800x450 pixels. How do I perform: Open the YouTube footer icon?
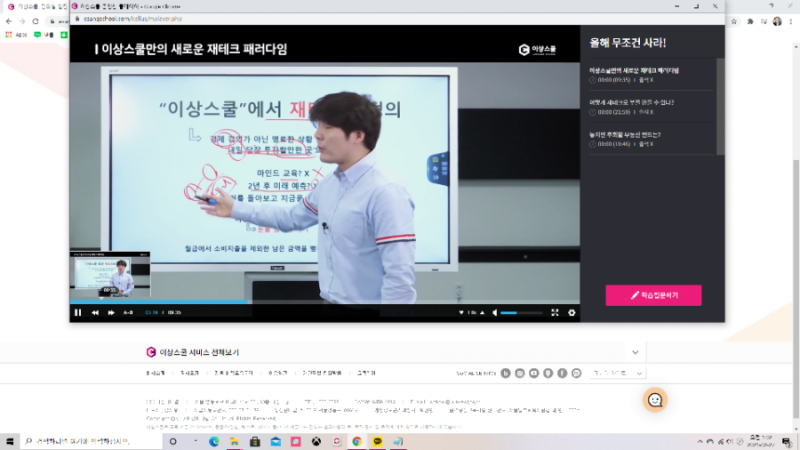point(534,373)
